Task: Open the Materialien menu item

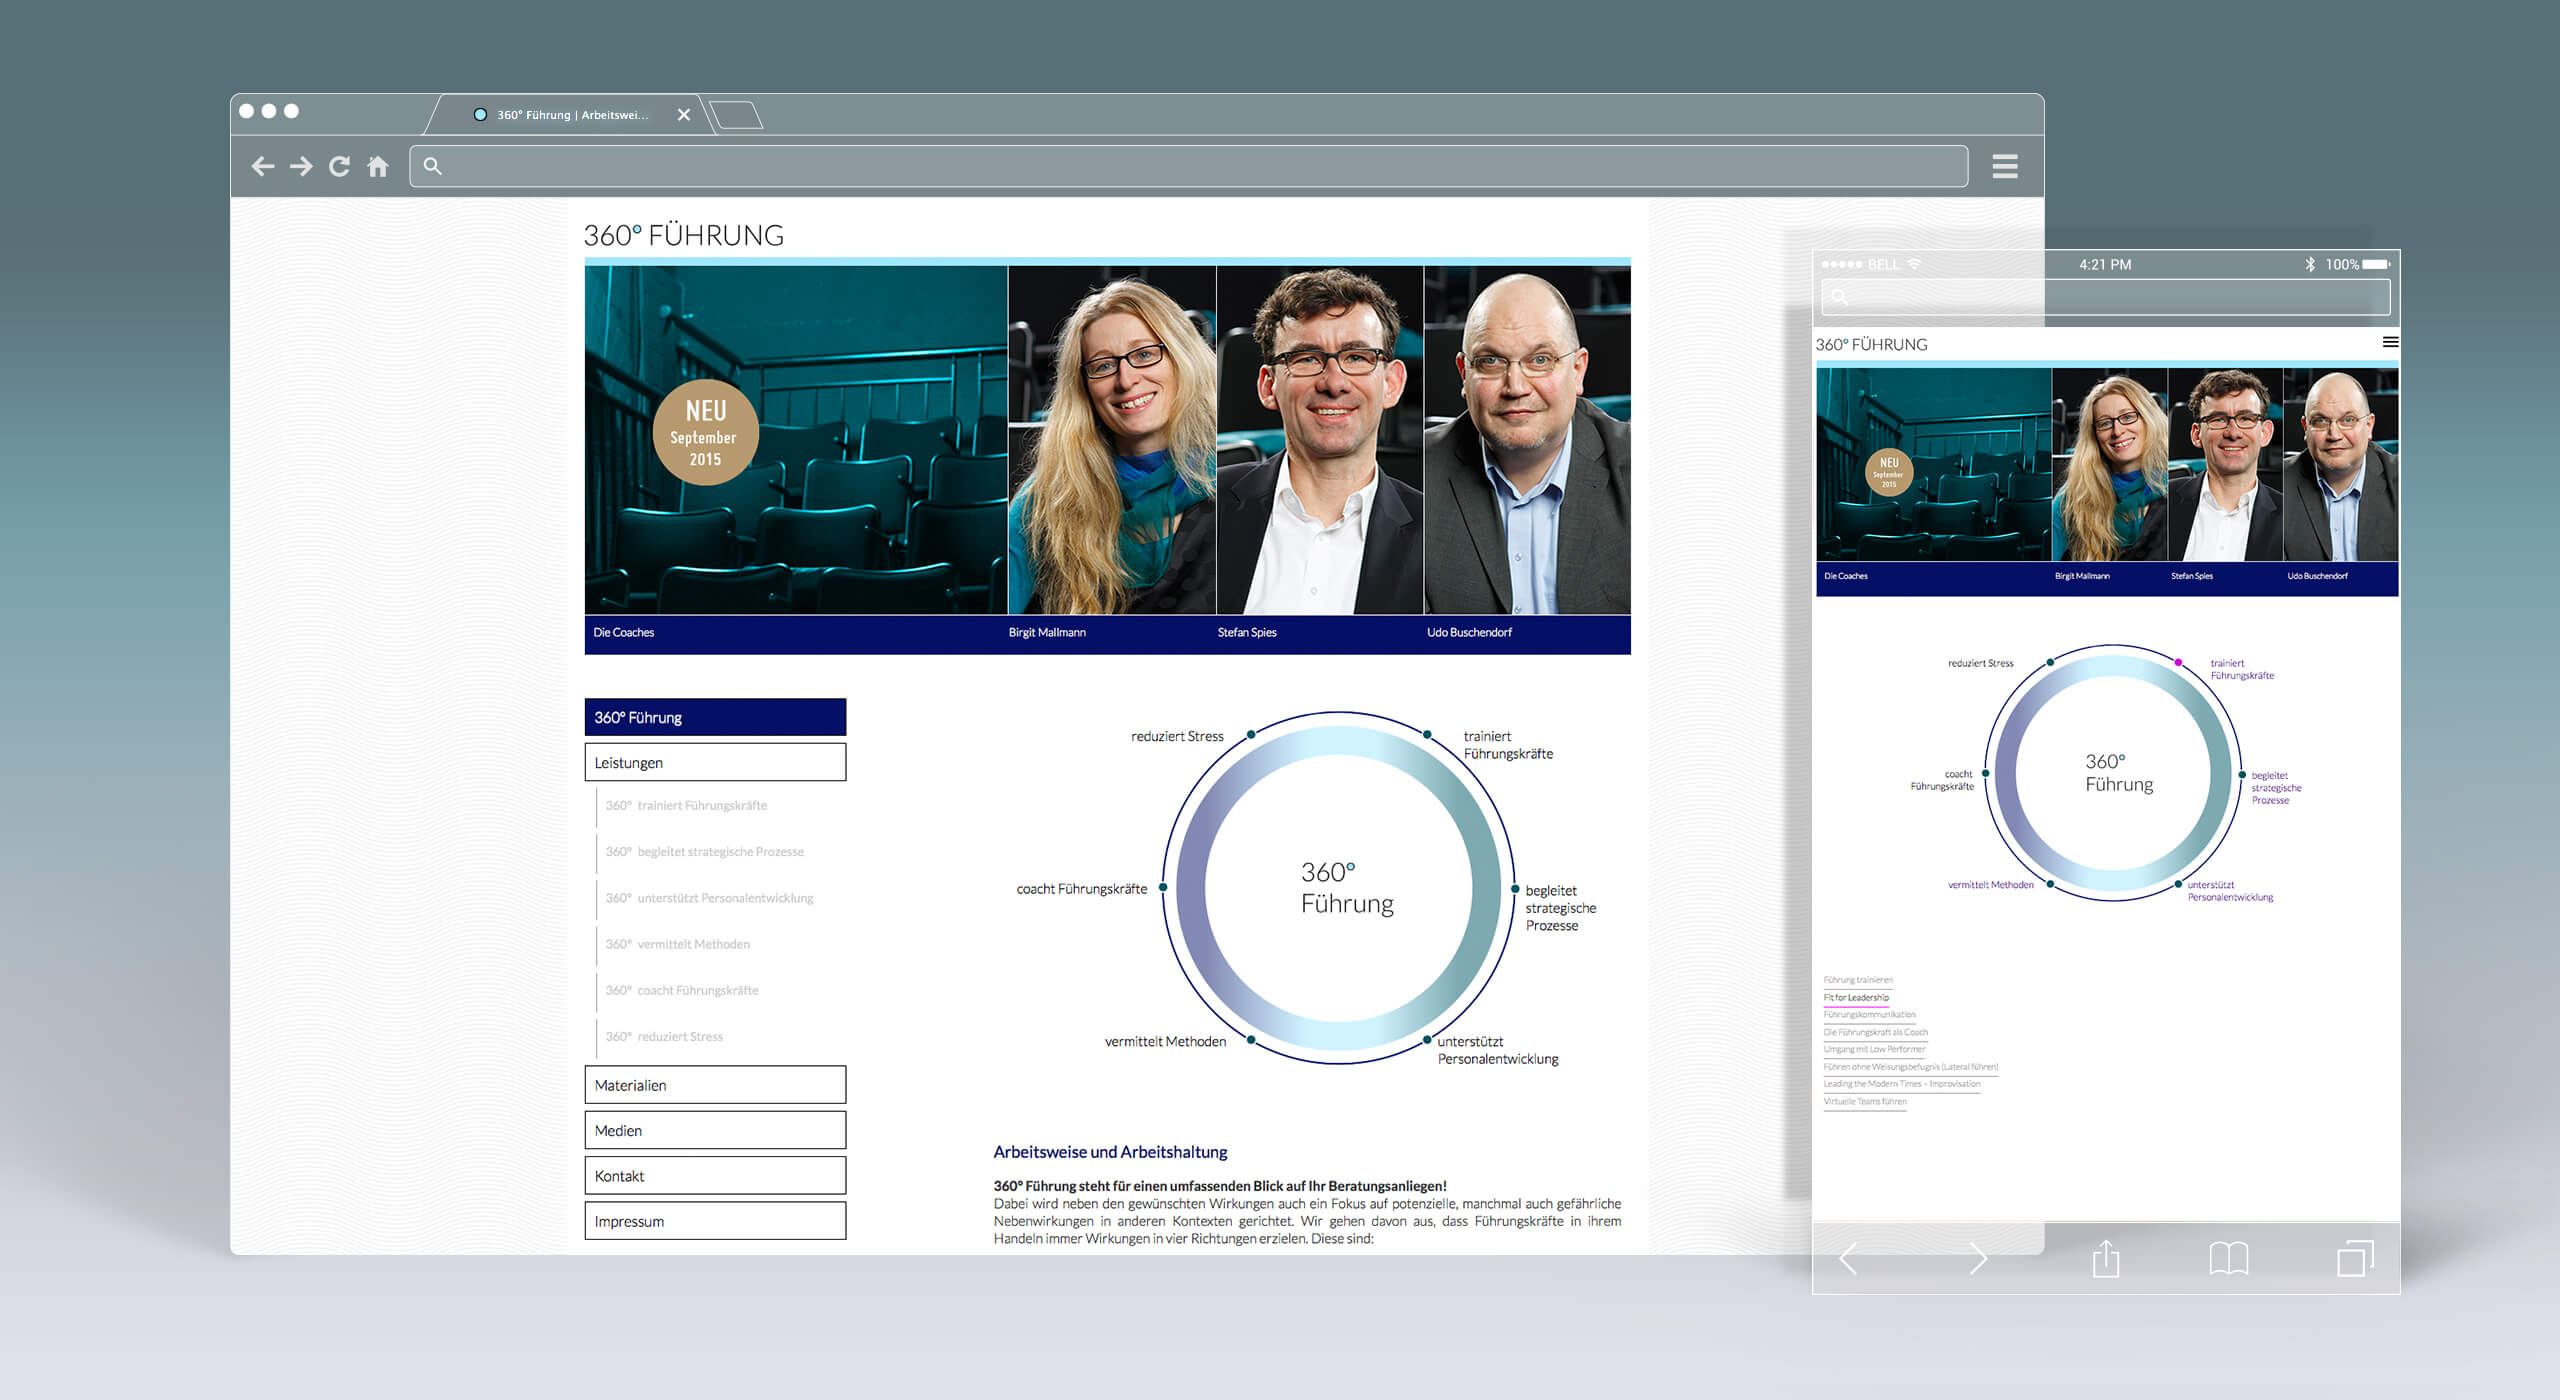Action: pyautogui.click(x=715, y=1085)
